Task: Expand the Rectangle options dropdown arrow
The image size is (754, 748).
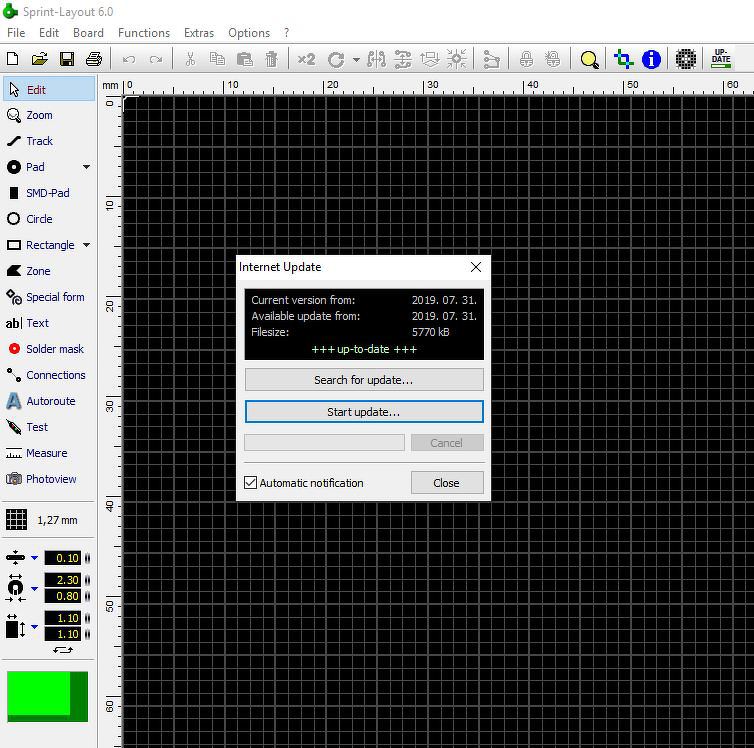Action: coord(87,245)
